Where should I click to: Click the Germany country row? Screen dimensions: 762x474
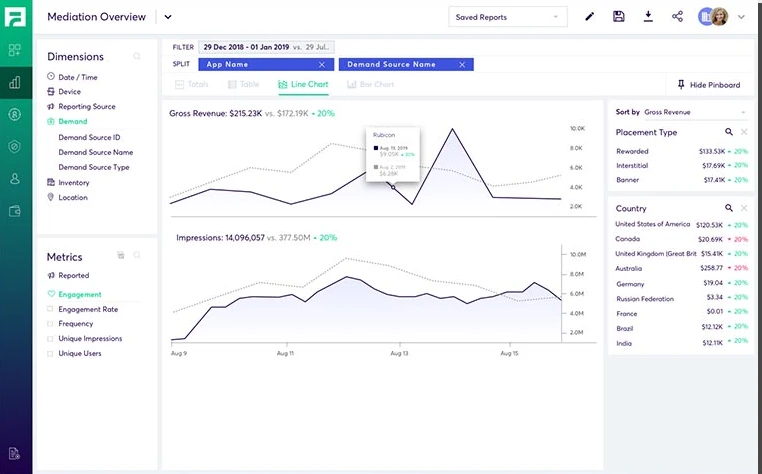coord(681,283)
